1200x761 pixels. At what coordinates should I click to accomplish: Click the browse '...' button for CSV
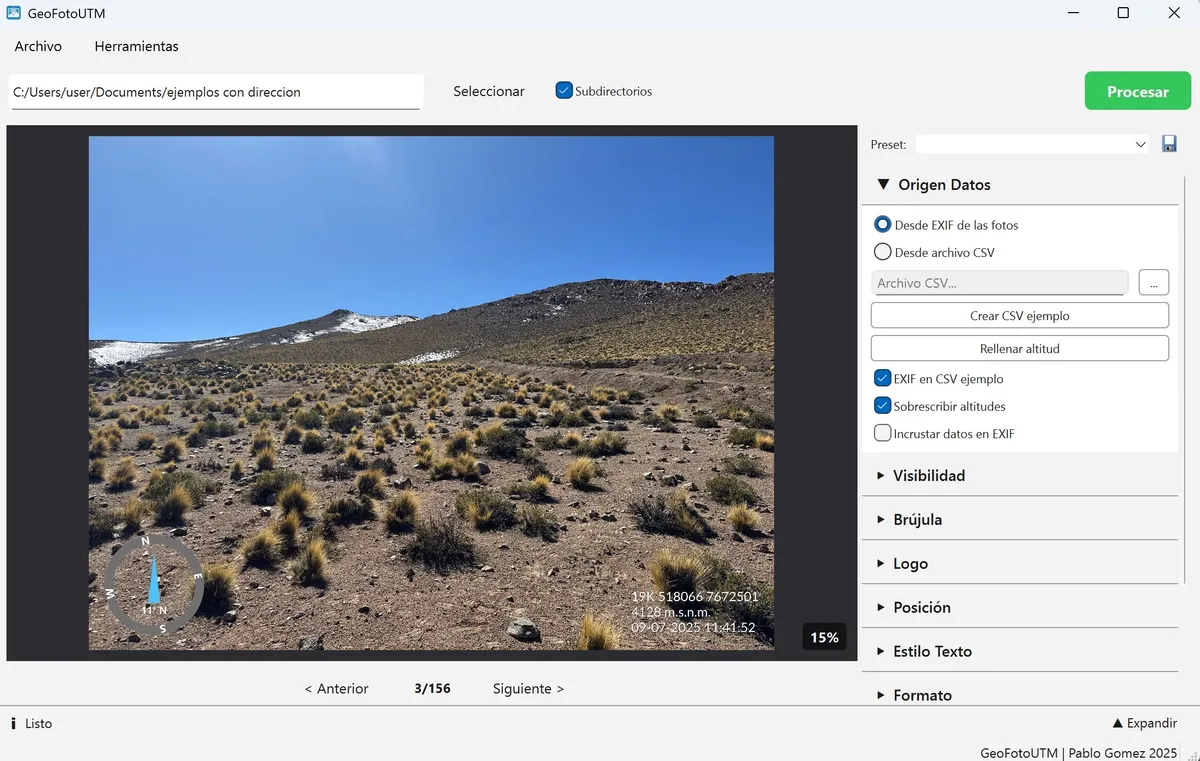click(1154, 283)
